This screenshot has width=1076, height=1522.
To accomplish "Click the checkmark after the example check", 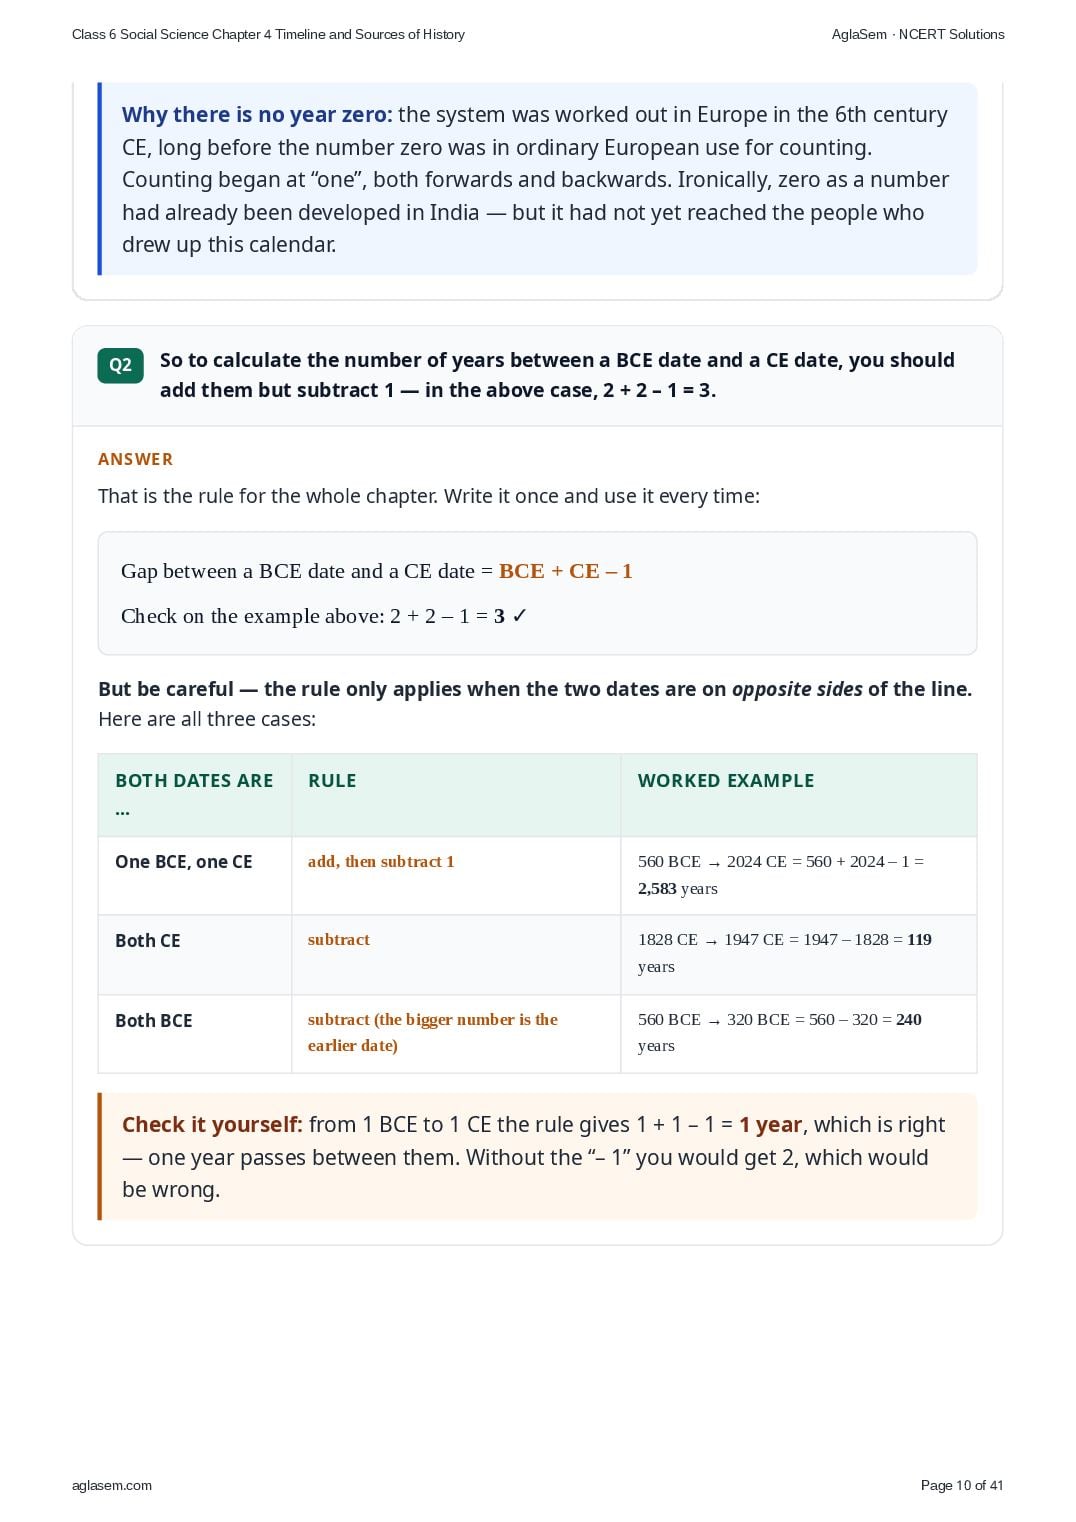I will (x=519, y=616).
